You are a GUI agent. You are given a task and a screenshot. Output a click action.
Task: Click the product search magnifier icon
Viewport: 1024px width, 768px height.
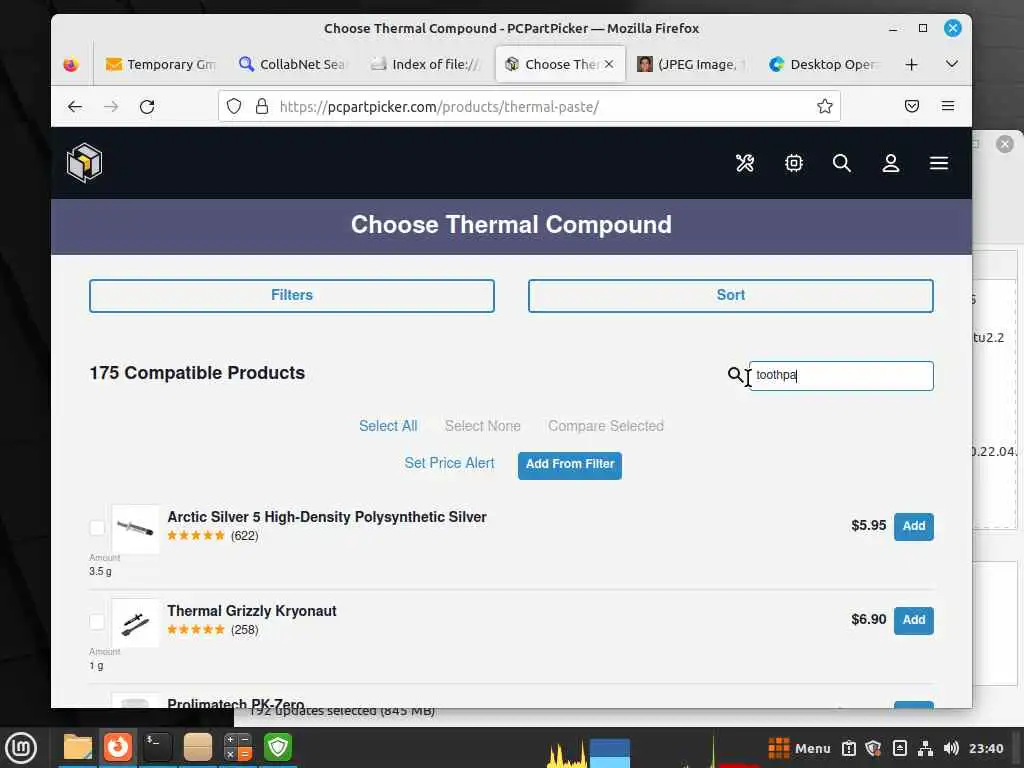tap(735, 375)
